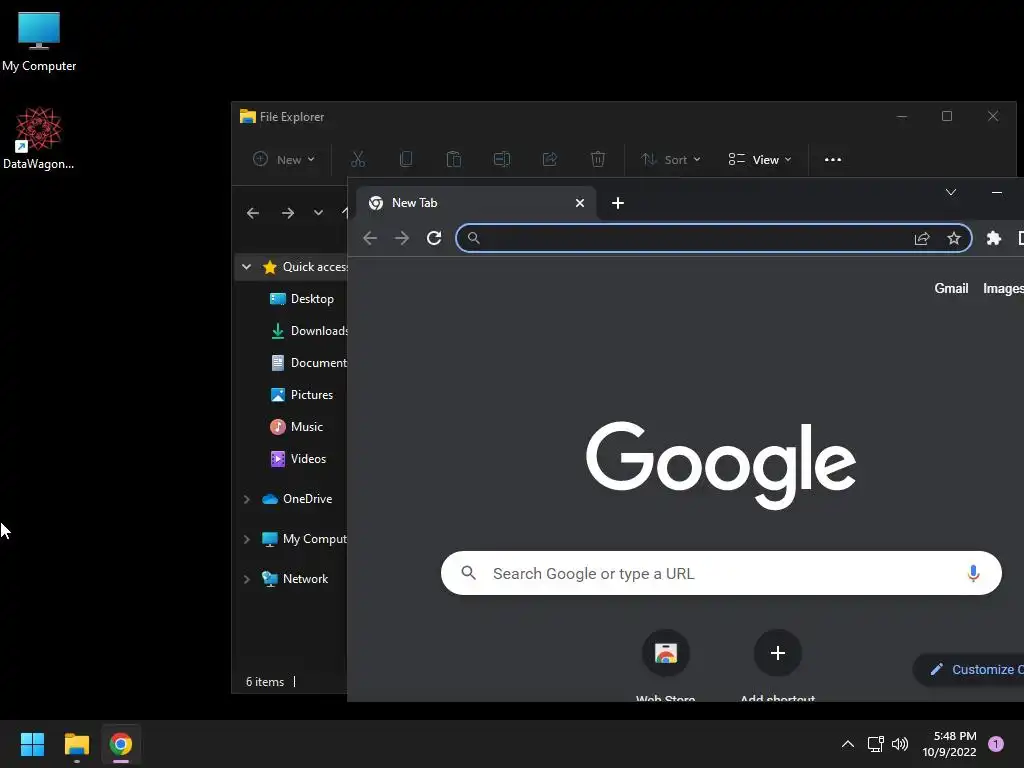Click the Search Google or type a URL box
This screenshot has width=1024, height=768.
point(721,573)
